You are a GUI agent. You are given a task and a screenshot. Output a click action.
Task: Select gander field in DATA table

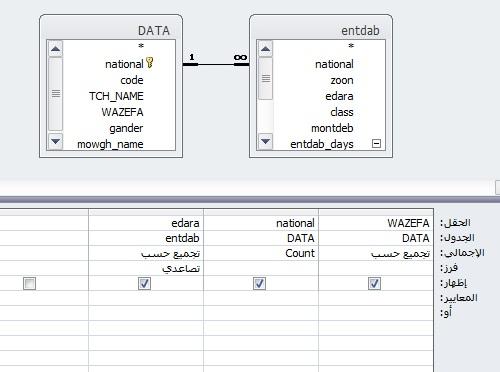click(x=126, y=128)
